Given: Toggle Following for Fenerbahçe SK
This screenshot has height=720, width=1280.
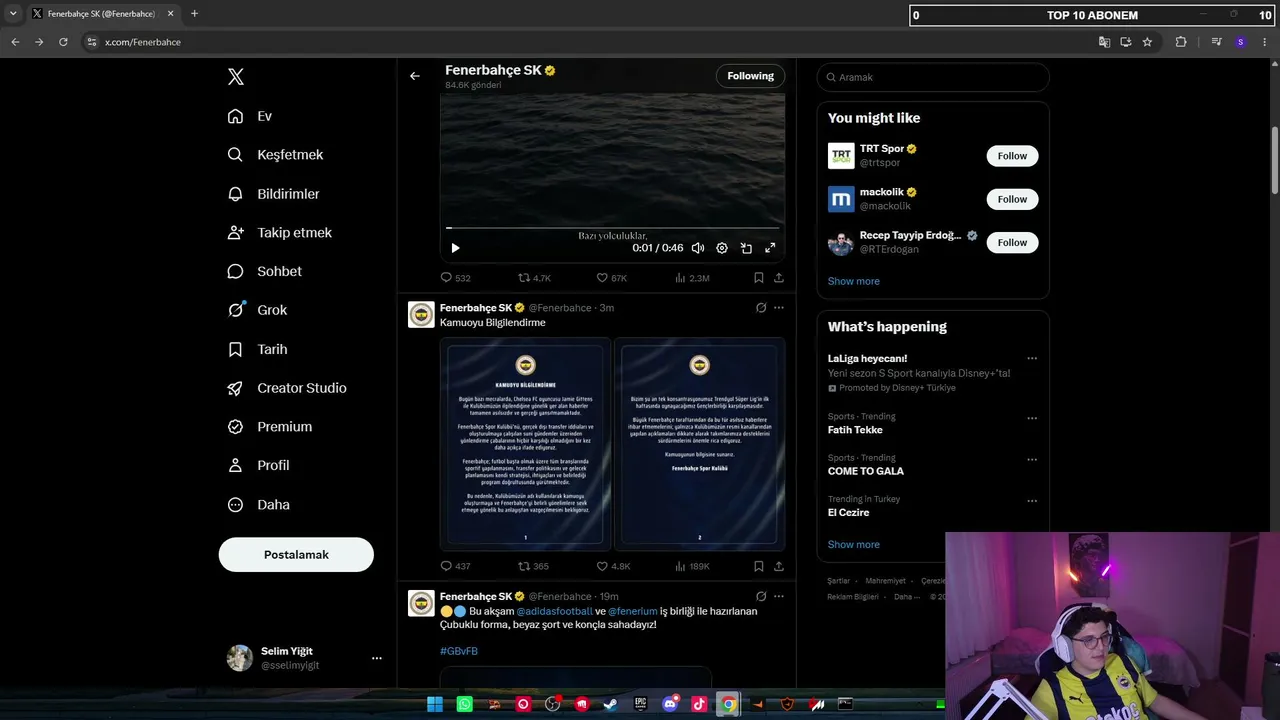Looking at the screenshot, I should coord(750,76).
